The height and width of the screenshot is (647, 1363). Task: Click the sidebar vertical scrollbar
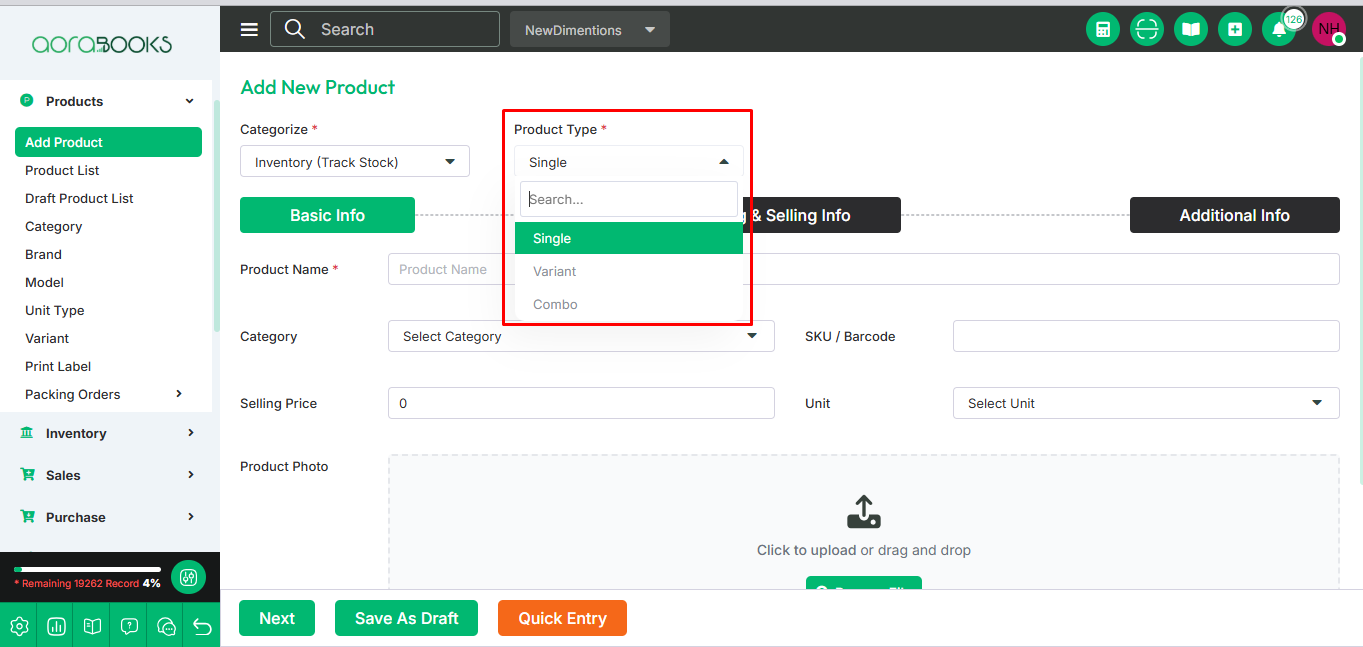pyautogui.click(x=217, y=215)
